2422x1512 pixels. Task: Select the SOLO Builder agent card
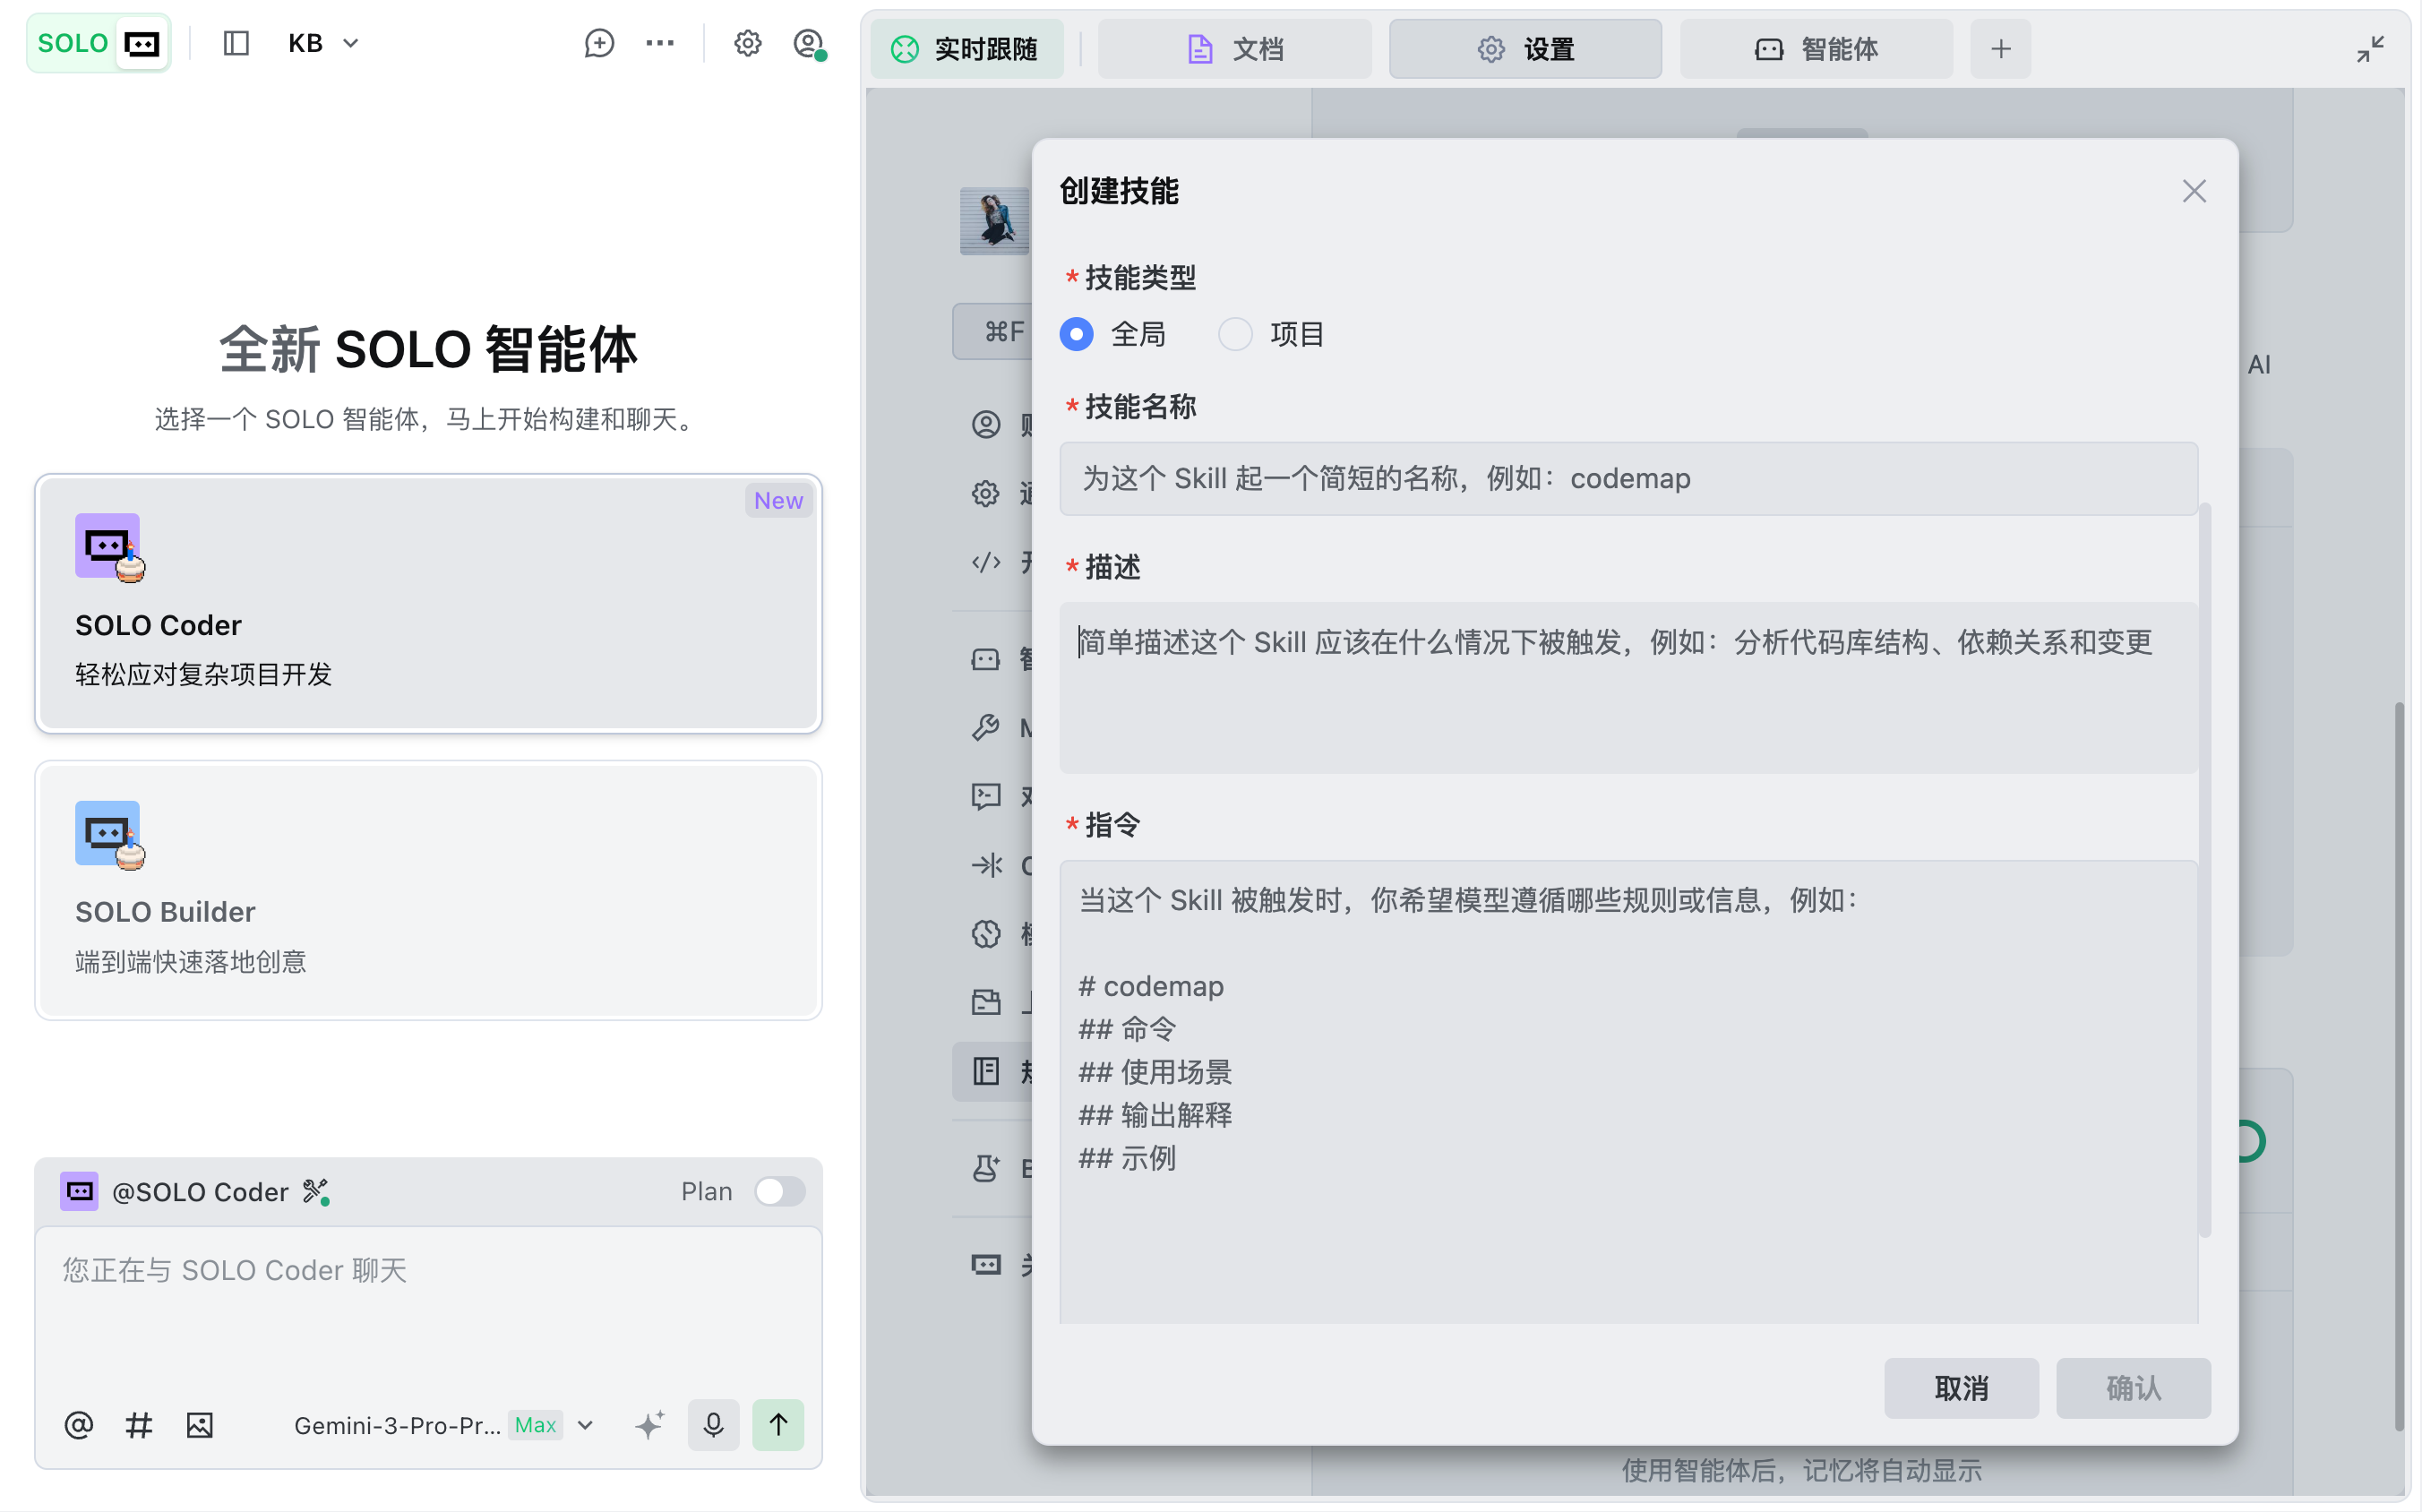(428, 889)
